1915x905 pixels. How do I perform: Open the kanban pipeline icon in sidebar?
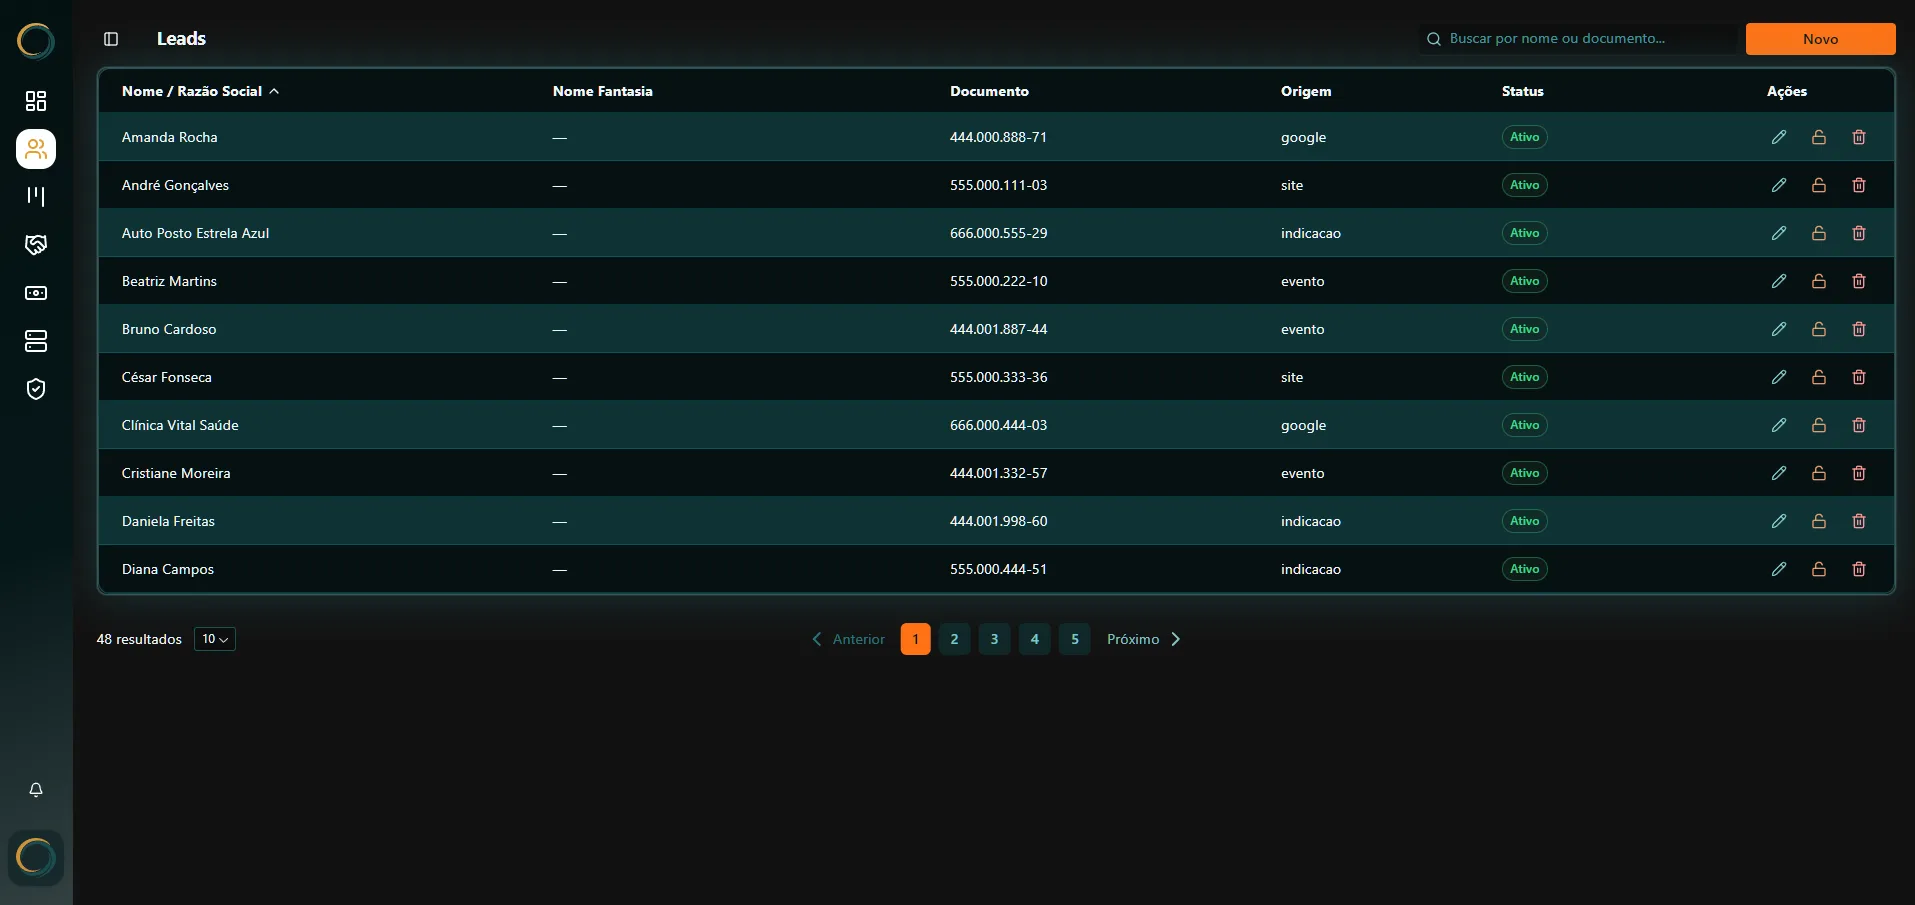pyautogui.click(x=36, y=197)
